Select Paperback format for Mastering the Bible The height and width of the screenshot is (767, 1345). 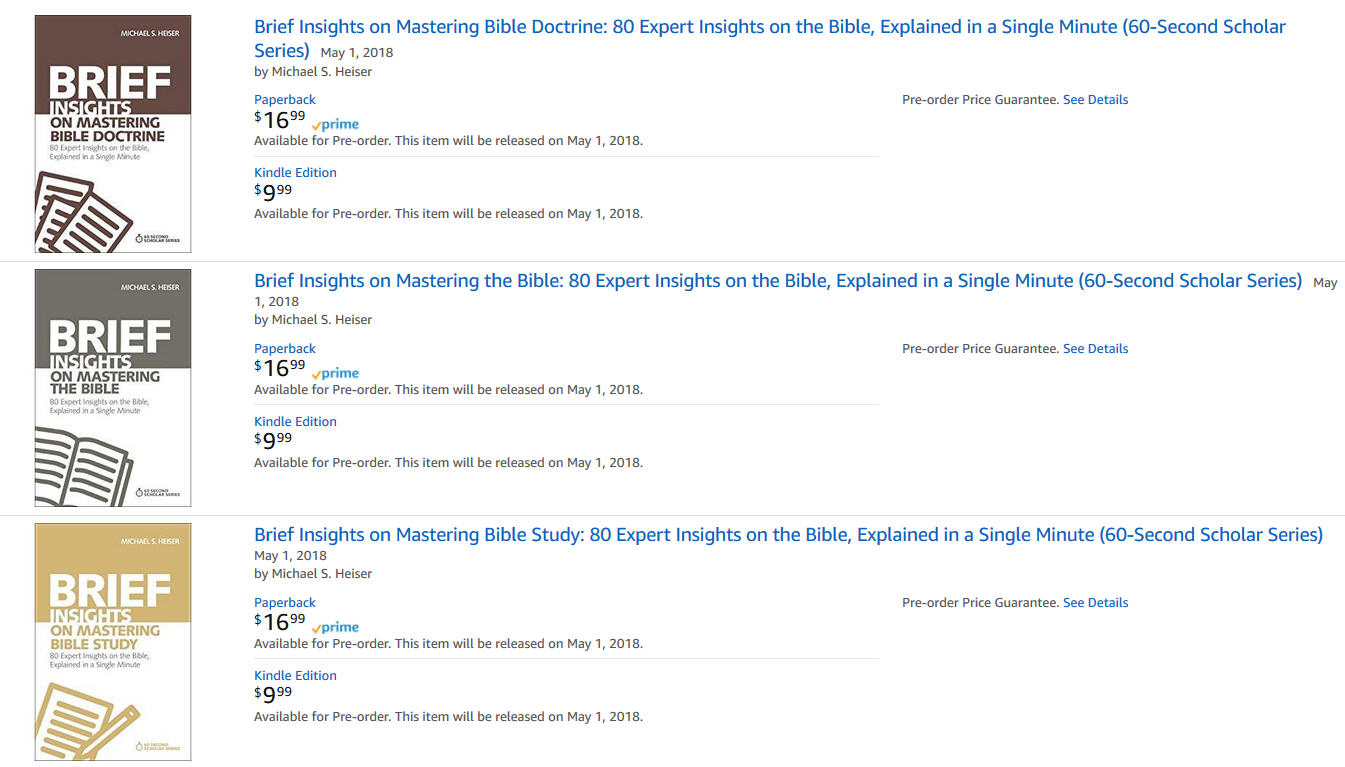[x=285, y=348]
